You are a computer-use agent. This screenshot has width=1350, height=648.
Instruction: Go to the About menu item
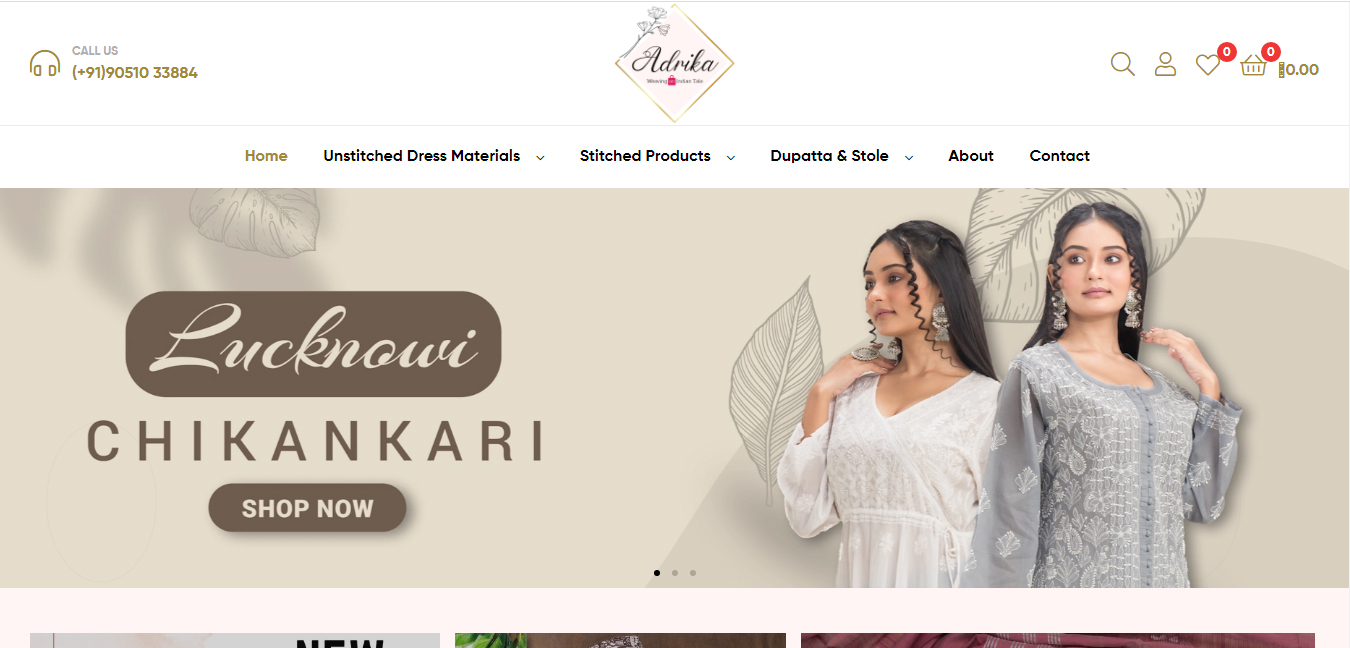tap(971, 156)
